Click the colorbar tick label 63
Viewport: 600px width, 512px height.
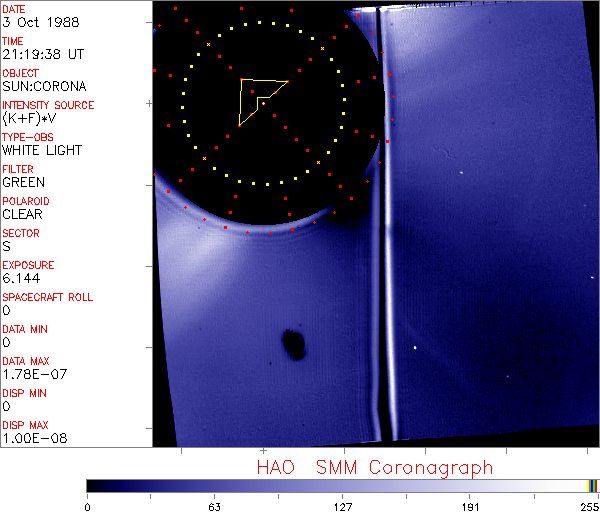coord(214,505)
